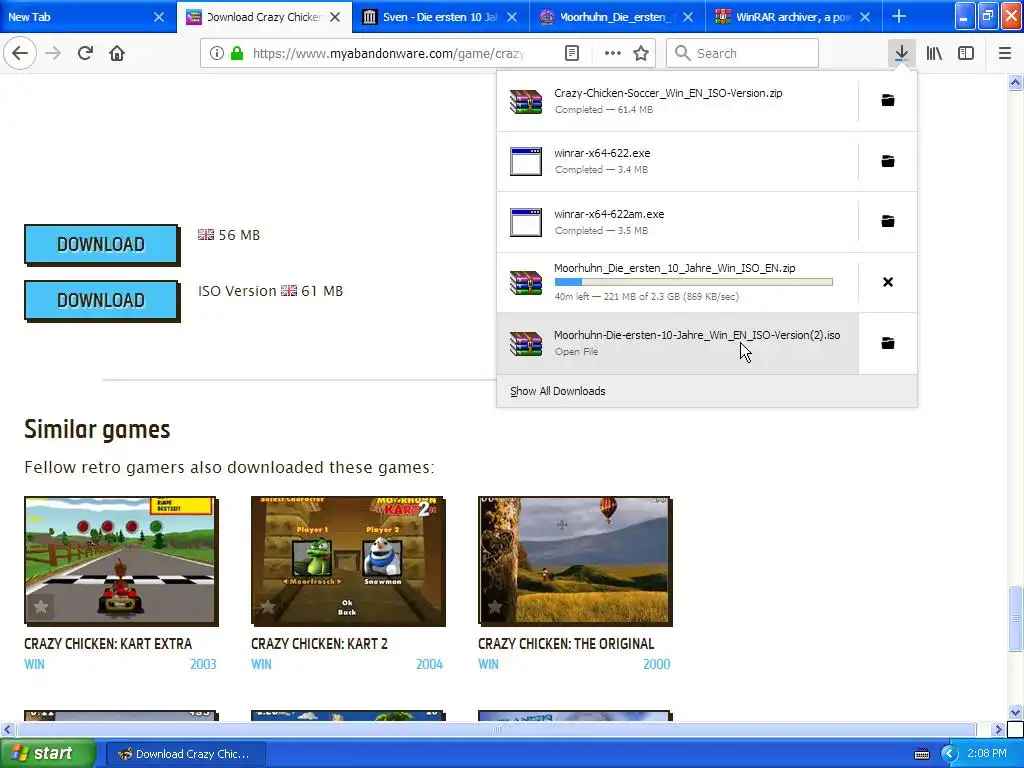Show sidebars toolbar icon

coord(966,53)
